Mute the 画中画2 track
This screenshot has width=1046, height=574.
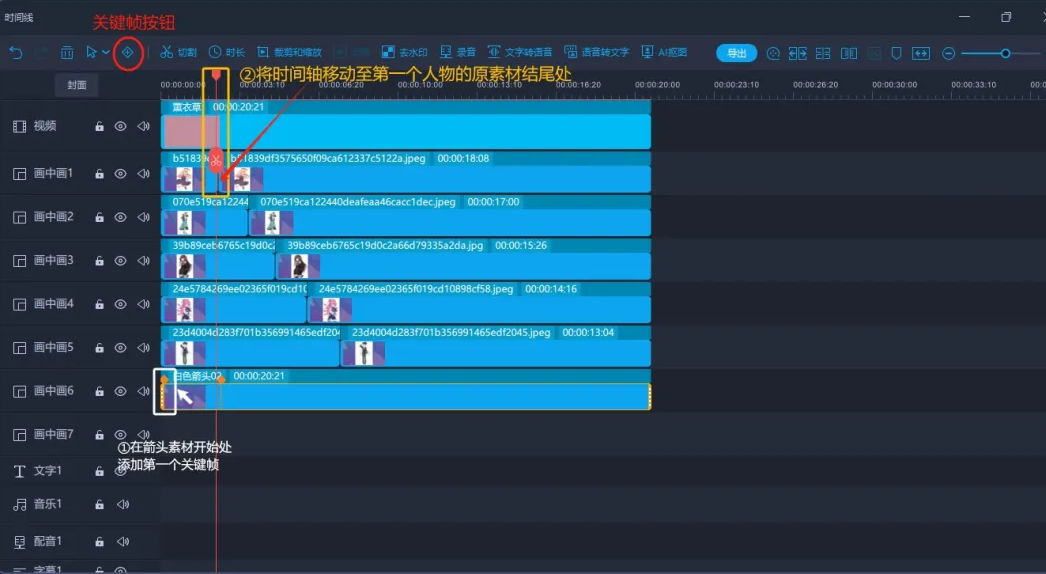coord(143,217)
